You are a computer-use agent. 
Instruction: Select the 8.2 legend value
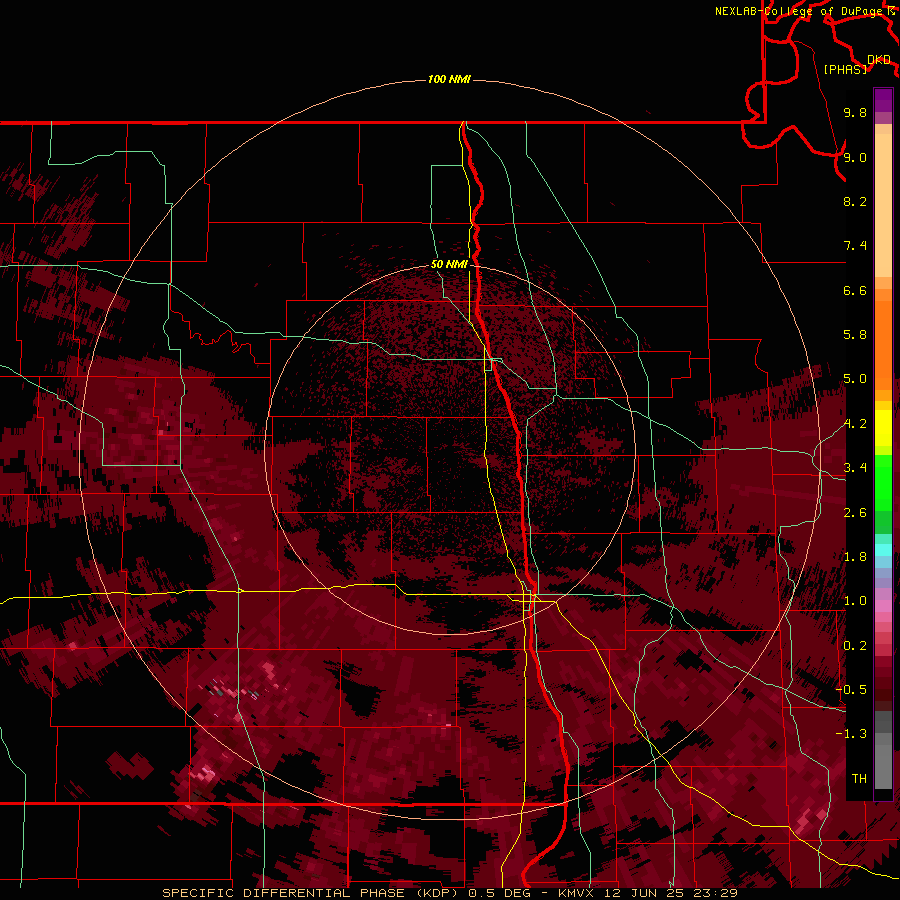pos(855,201)
